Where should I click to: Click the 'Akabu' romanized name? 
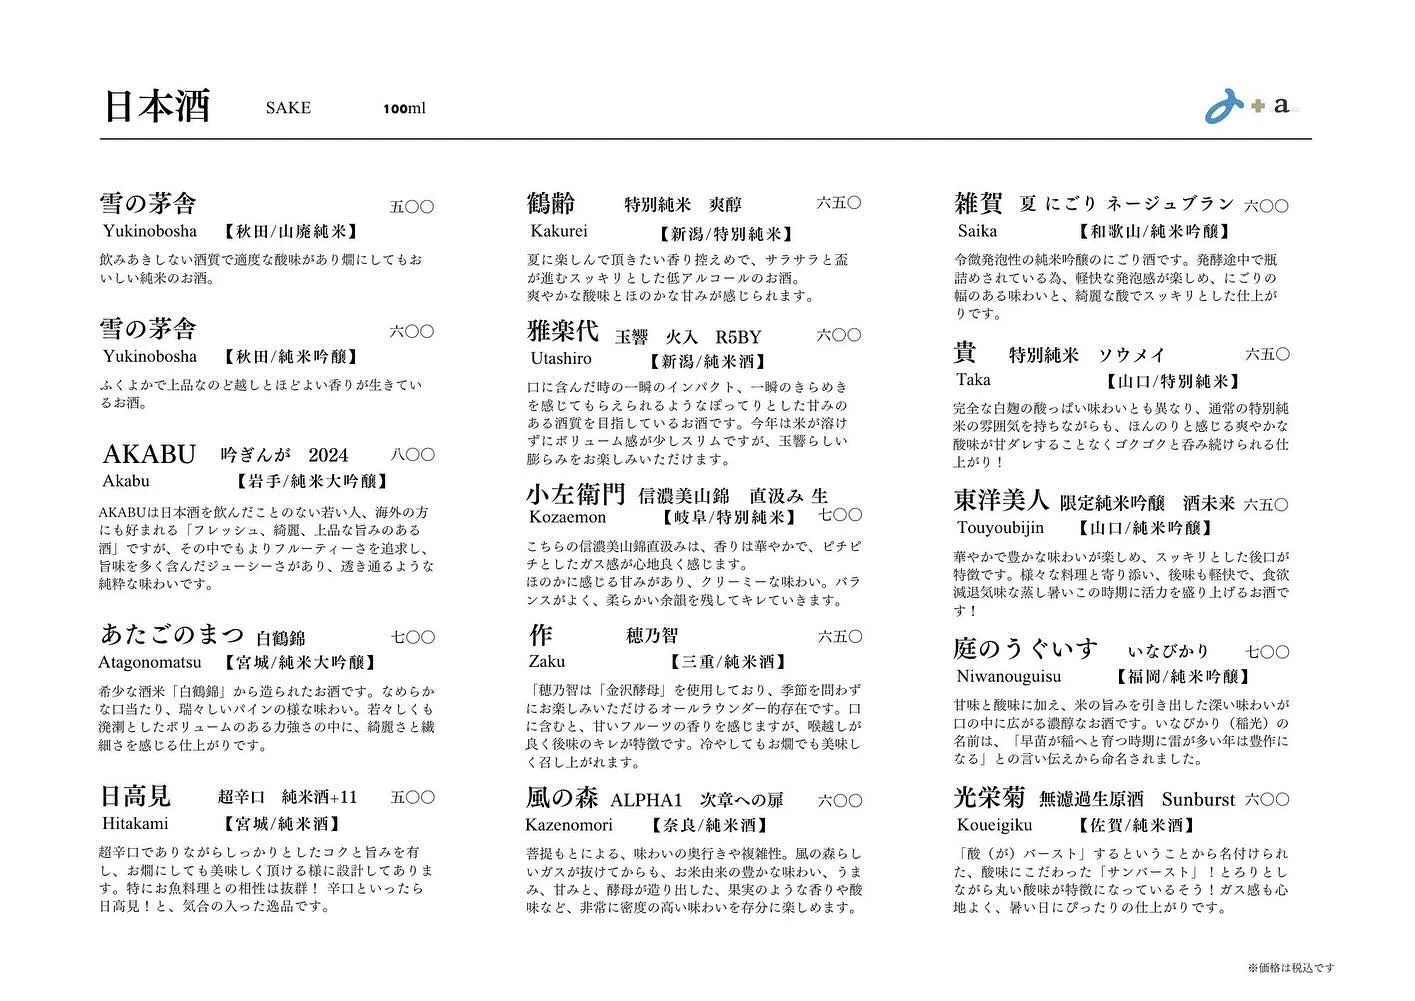click(x=126, y=481)
